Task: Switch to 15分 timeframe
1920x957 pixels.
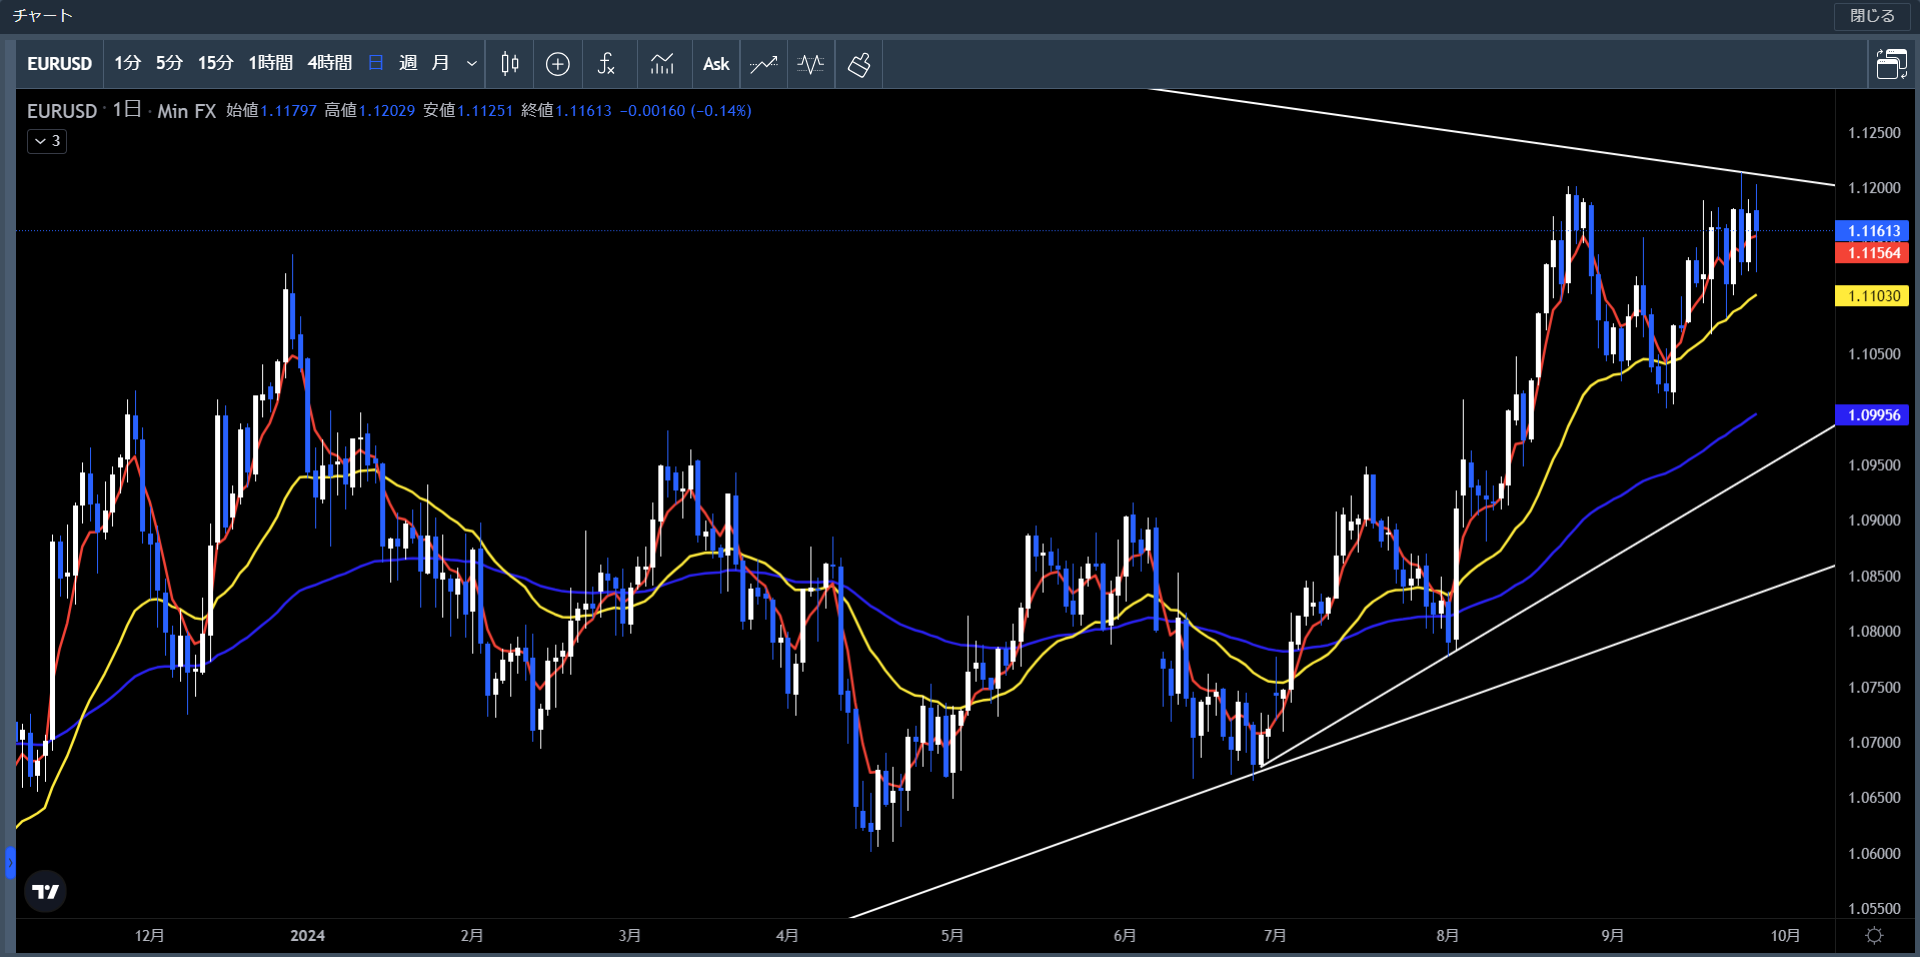Action: coord(215,63)
